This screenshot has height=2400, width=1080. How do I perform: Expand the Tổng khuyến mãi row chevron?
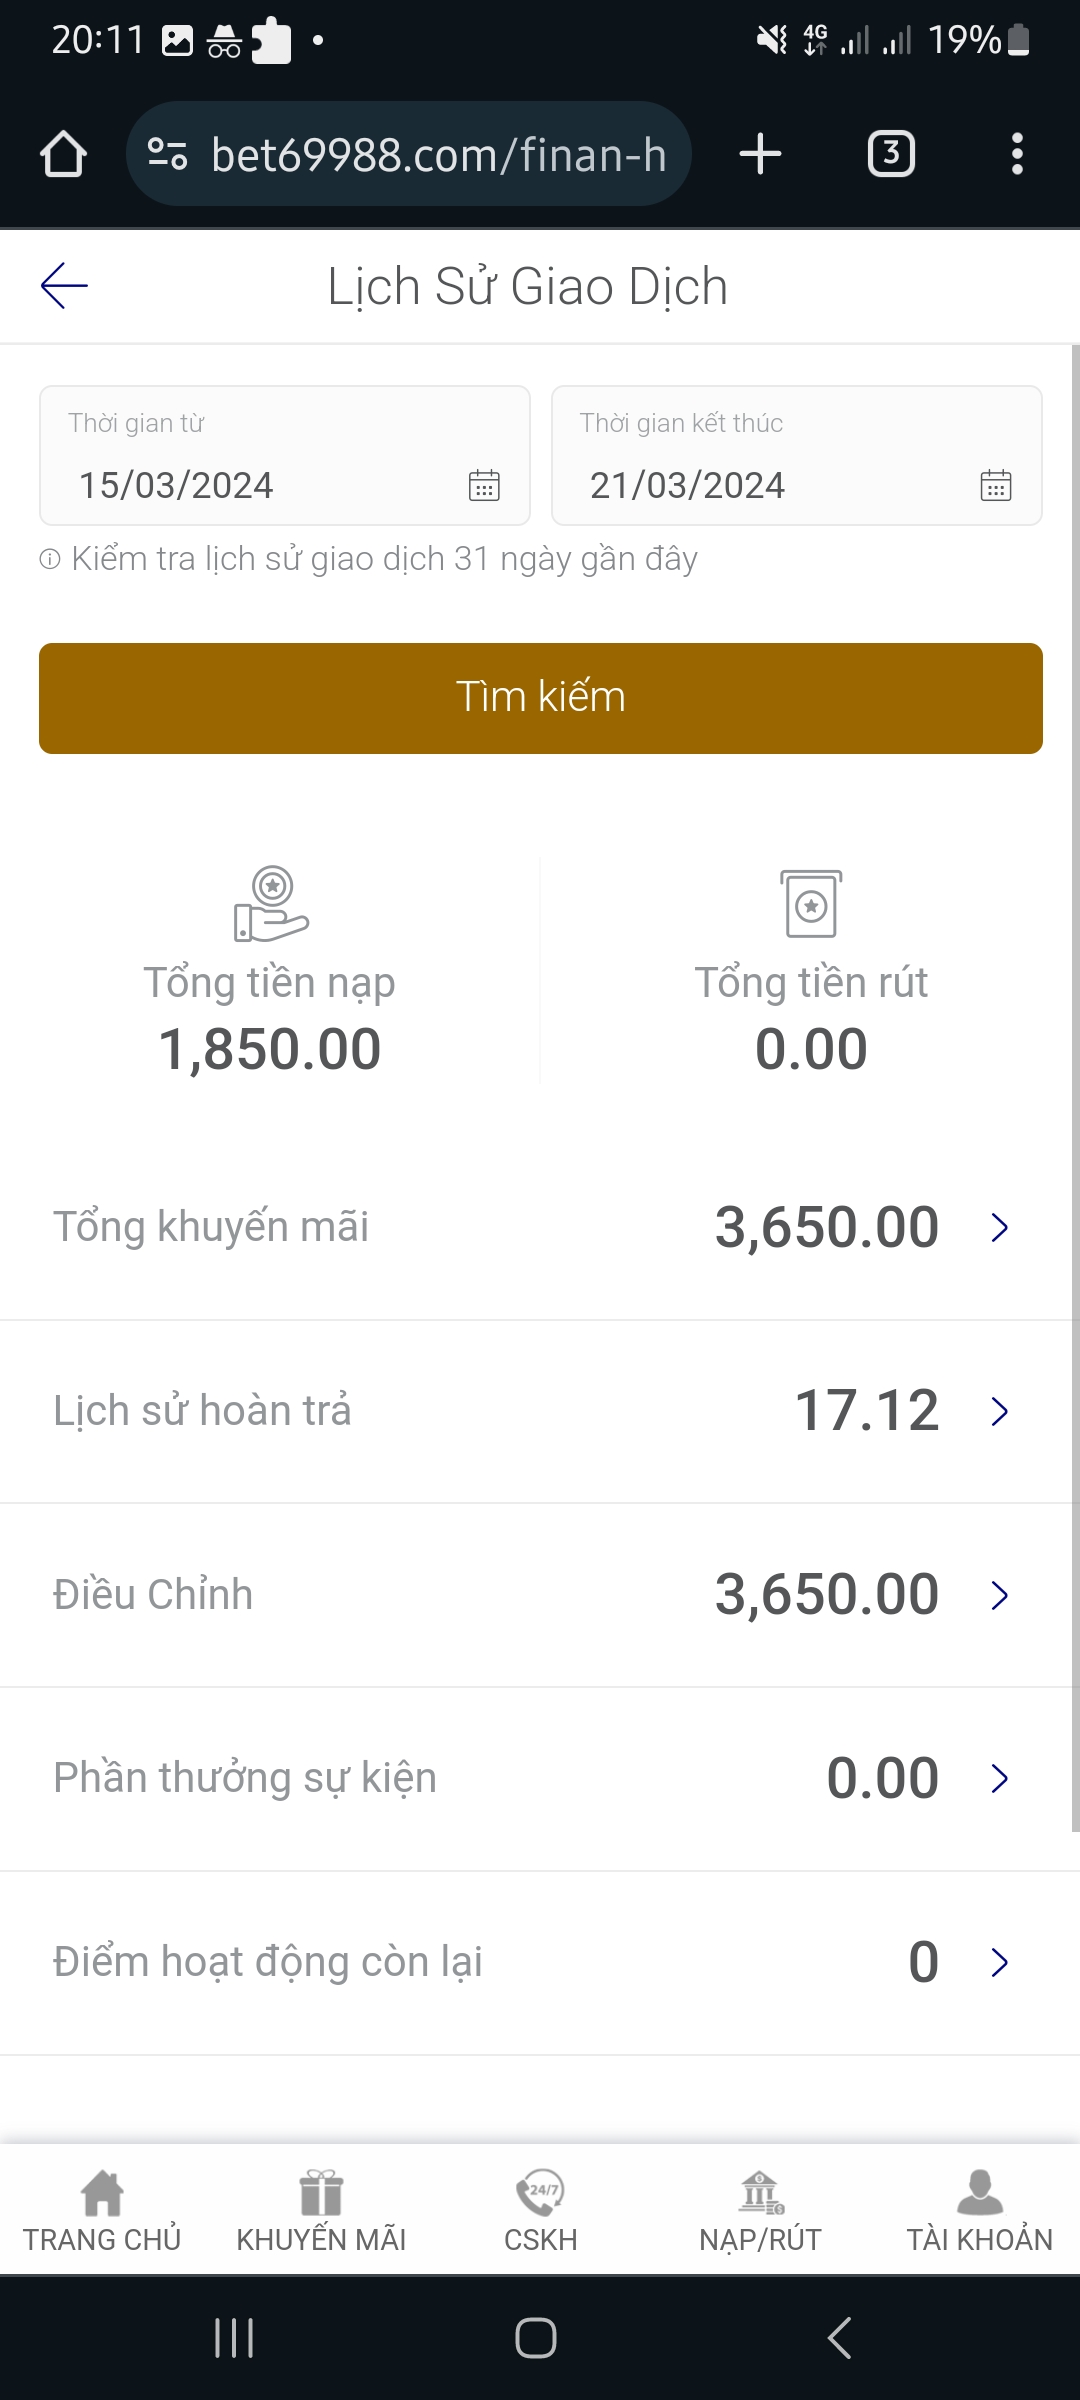(999, 1227)
